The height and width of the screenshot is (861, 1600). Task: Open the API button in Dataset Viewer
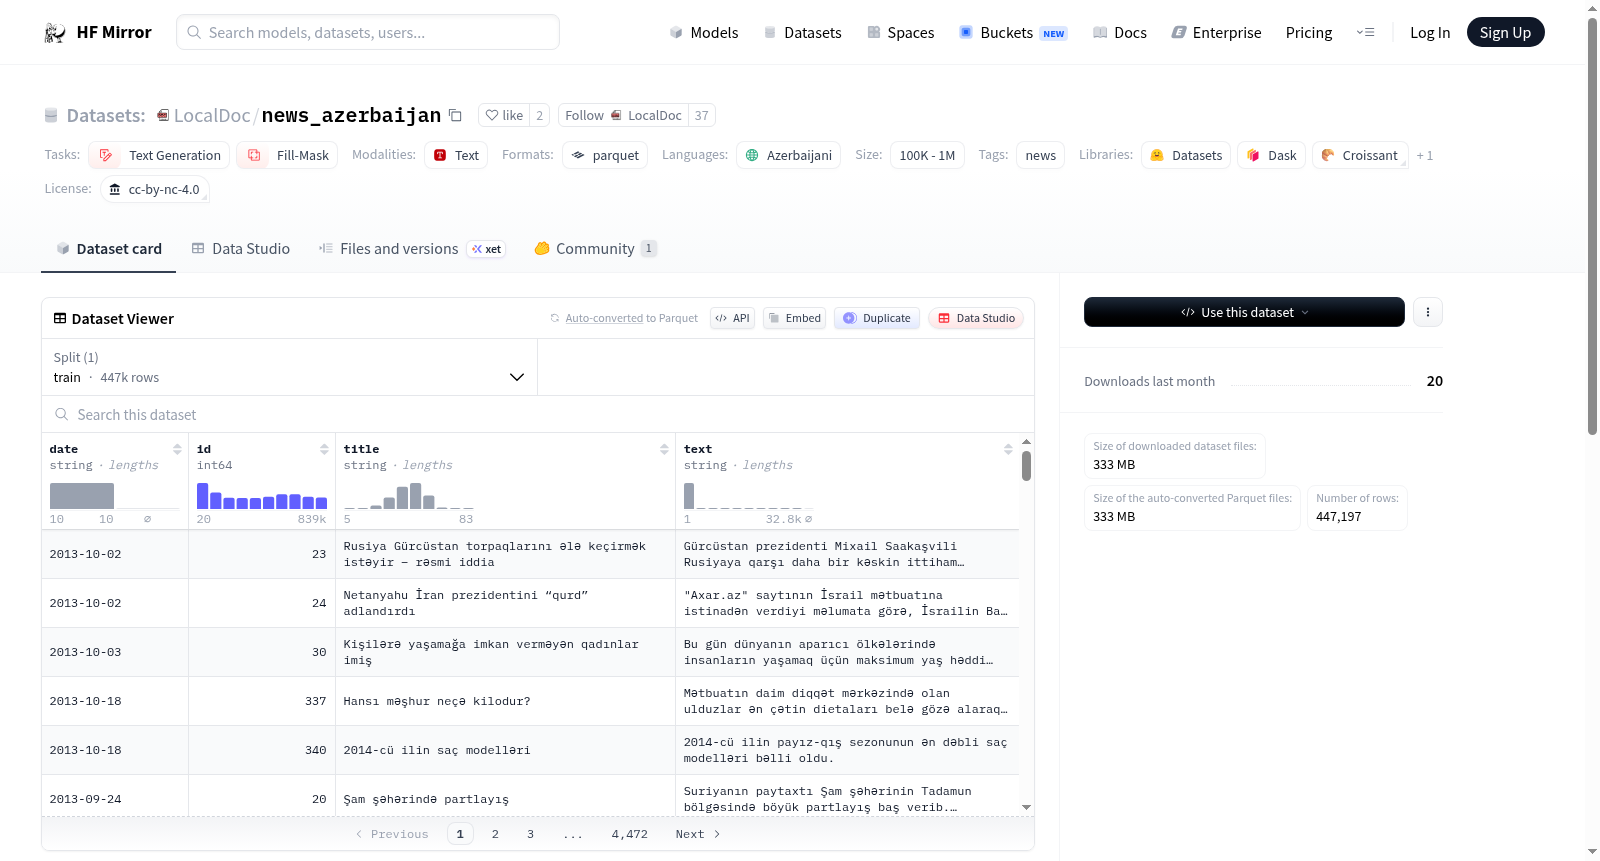click(x=732, y=318)
